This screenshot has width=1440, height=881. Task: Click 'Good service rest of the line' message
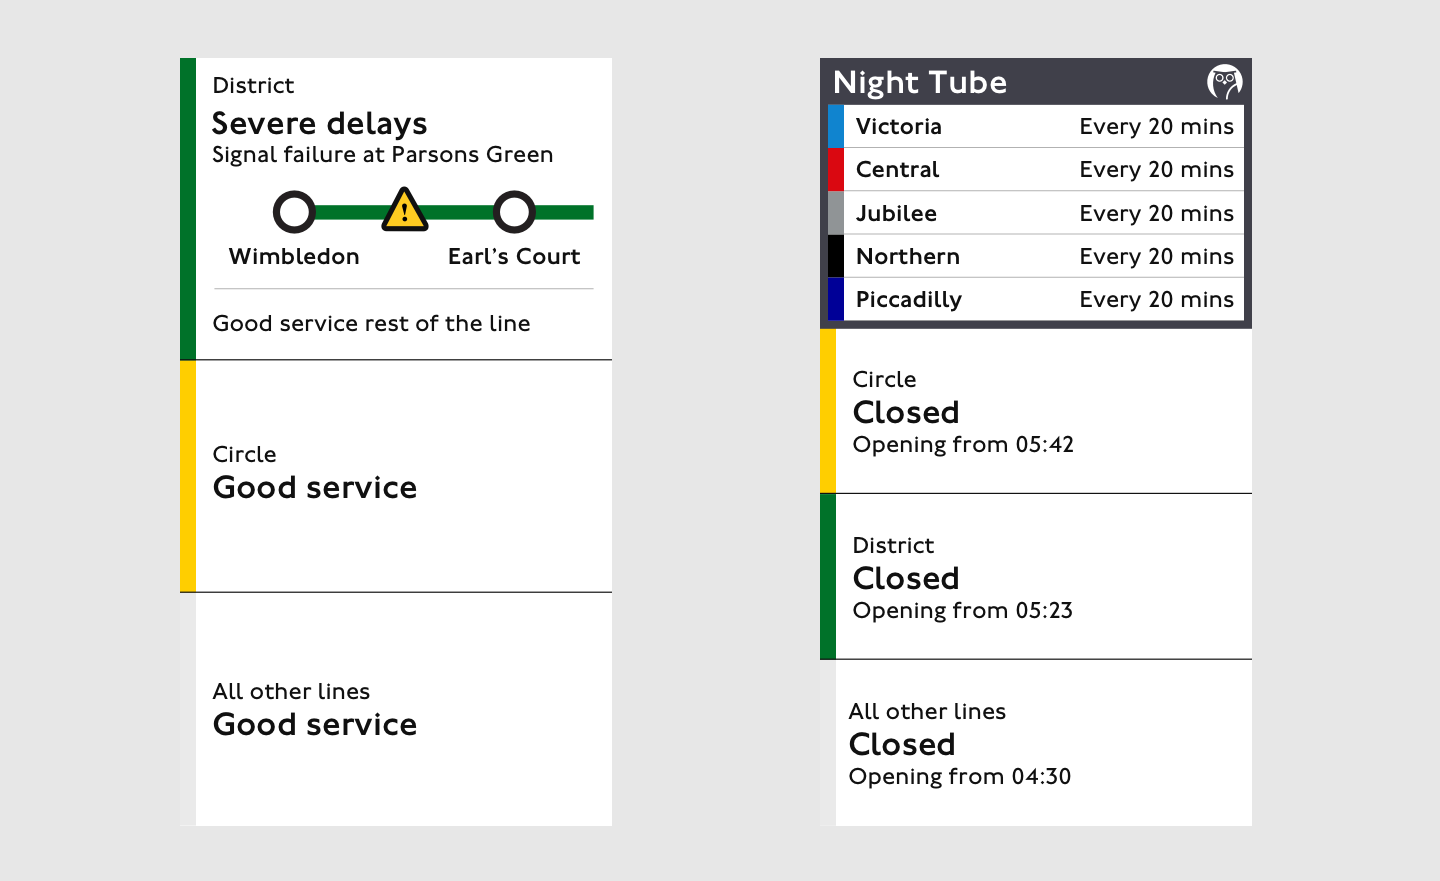click(371, 323)
